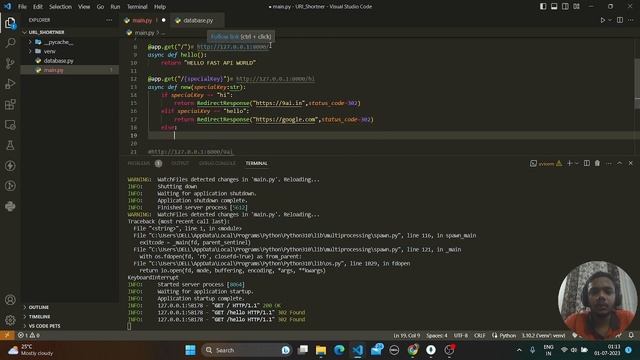Select the Terminal panel tab
640x360 pixels.
pyautogui.click(x=256, y=163)
